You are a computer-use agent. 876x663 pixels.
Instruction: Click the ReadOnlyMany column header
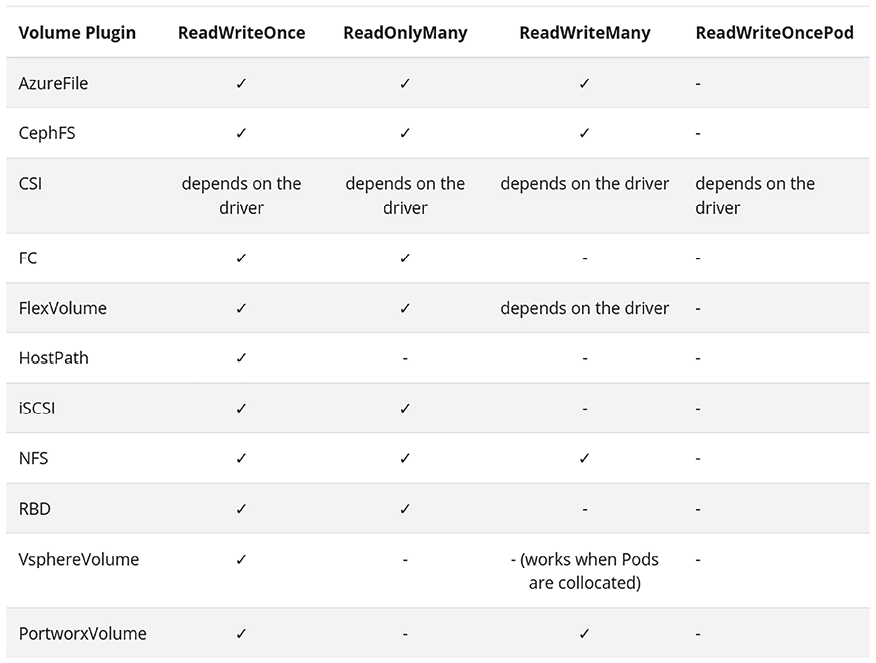(x=405, y=33)
